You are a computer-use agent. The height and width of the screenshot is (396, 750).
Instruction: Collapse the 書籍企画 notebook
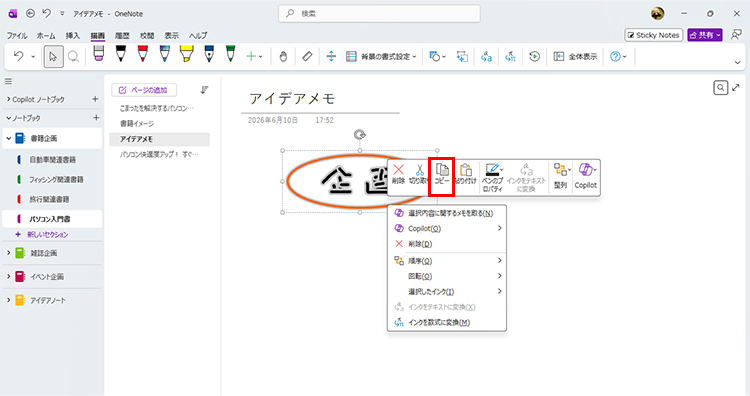[9, 138]
